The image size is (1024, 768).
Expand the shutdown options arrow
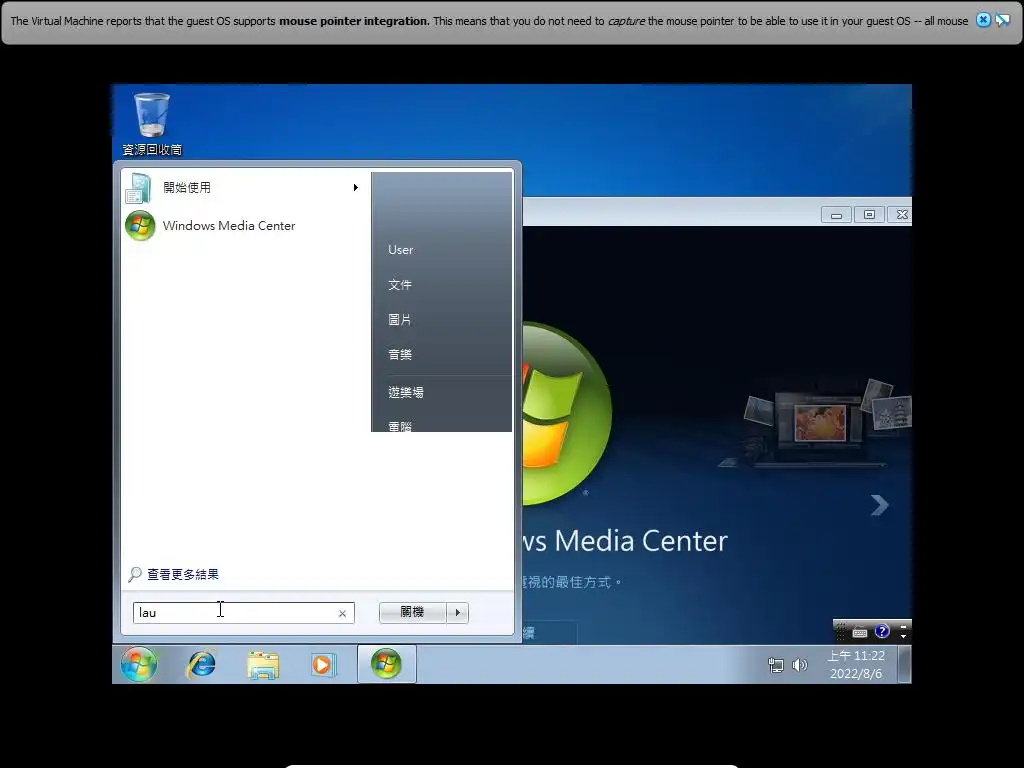457,612
